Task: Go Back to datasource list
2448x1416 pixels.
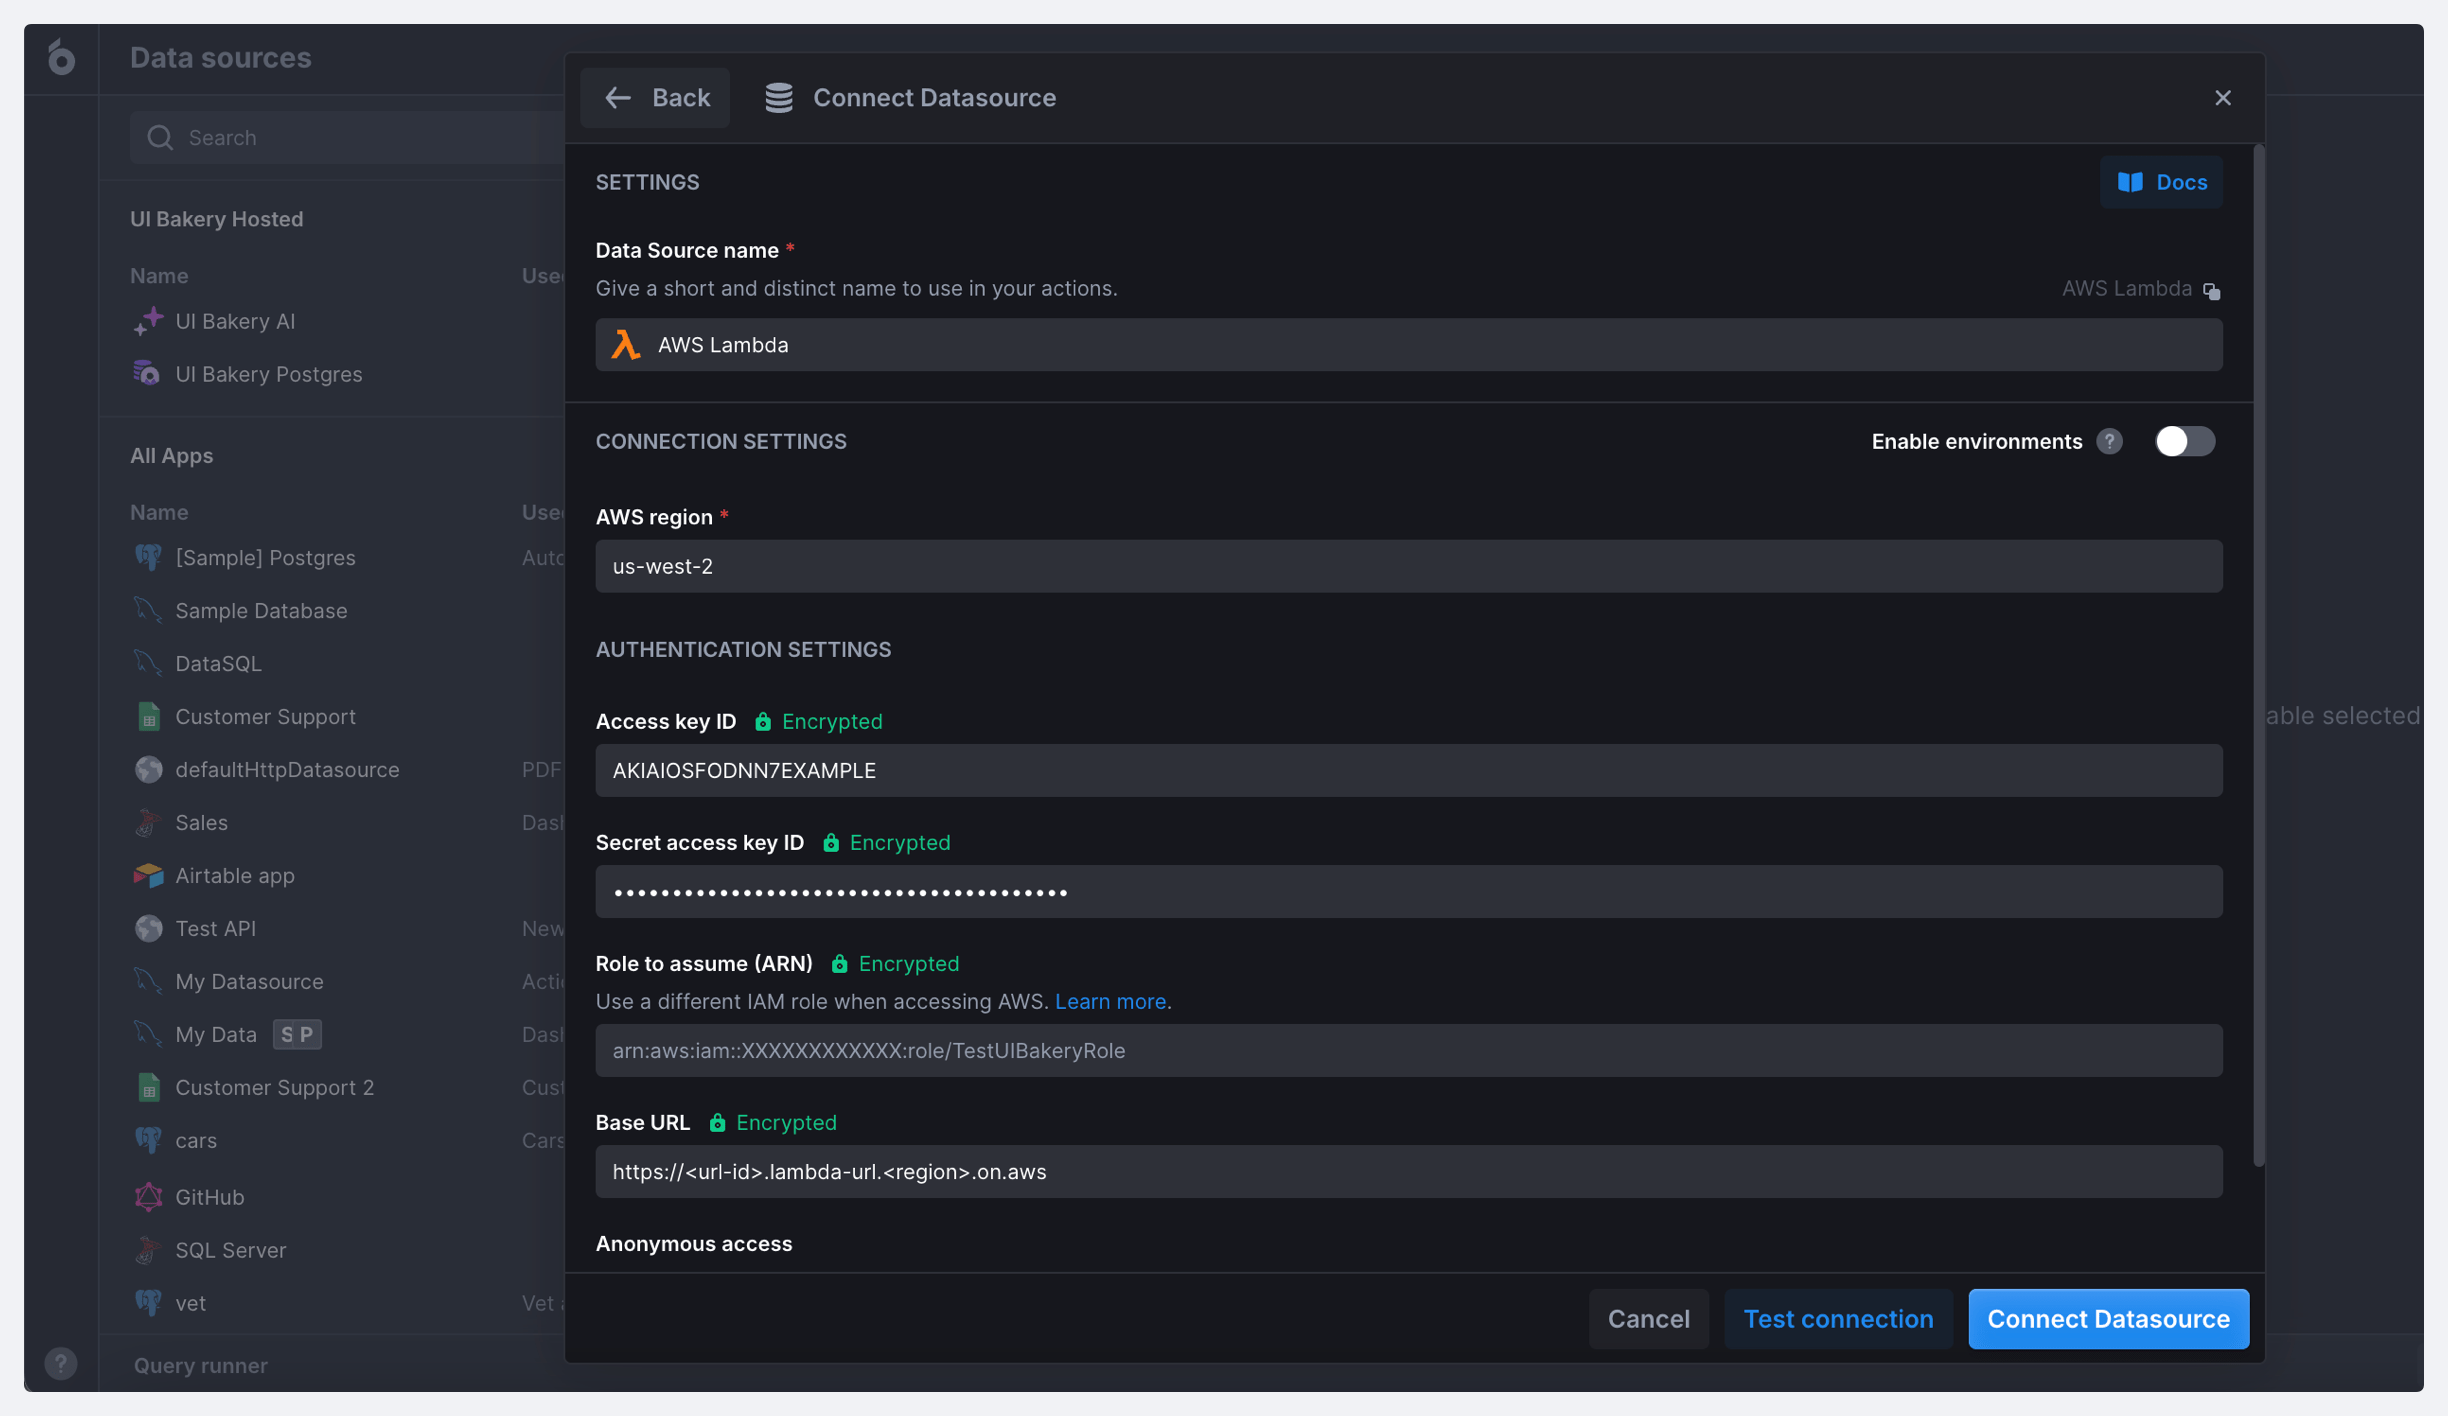Action: [656, 98]
